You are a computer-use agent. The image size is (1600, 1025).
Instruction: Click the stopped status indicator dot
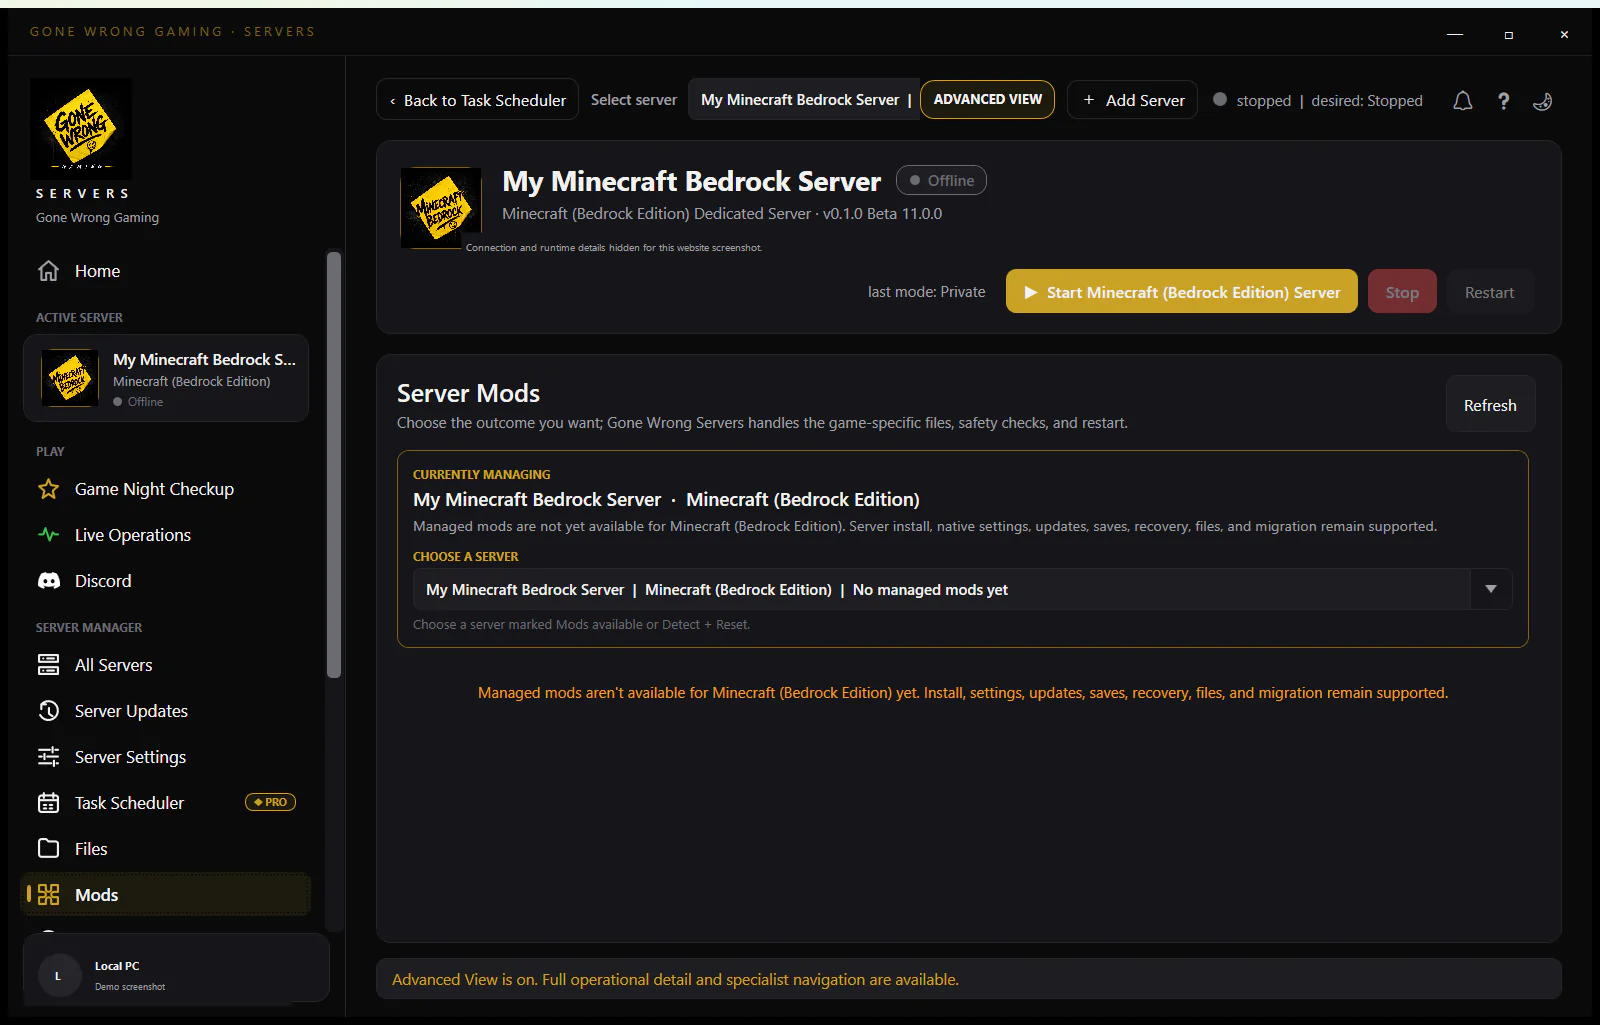1220,100
